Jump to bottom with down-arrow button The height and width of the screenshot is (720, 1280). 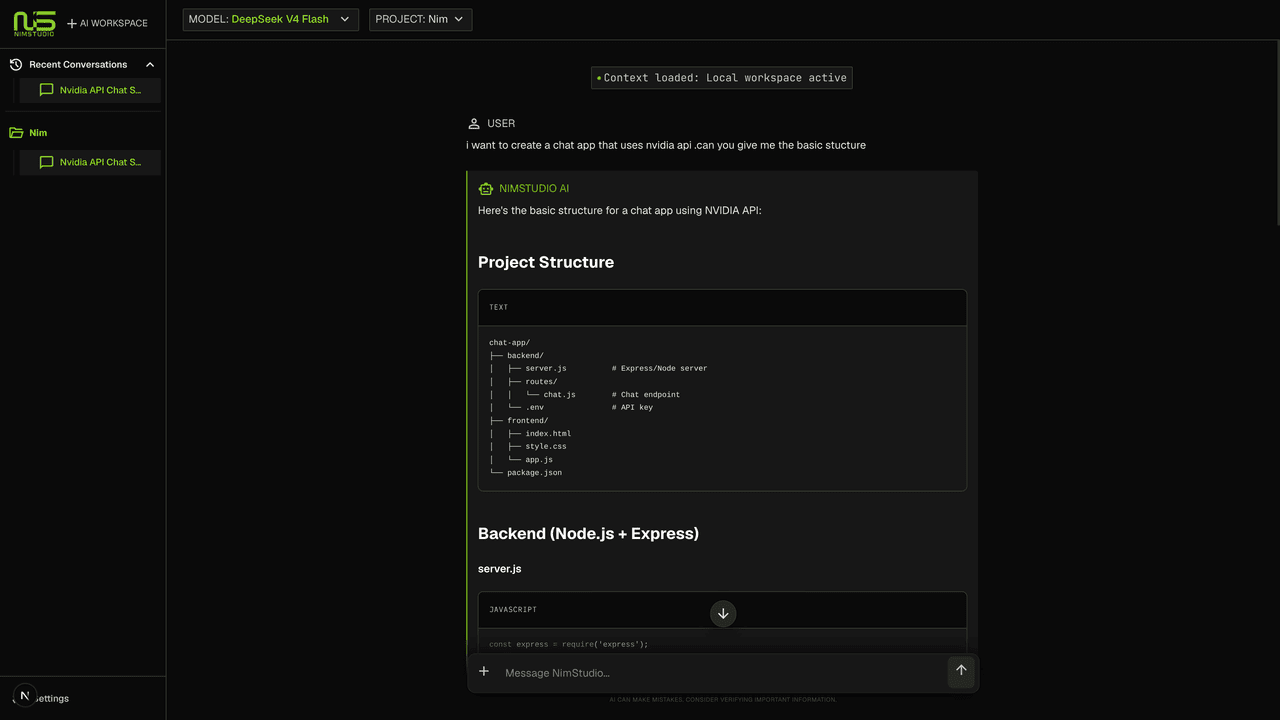(x=723, y=613)
